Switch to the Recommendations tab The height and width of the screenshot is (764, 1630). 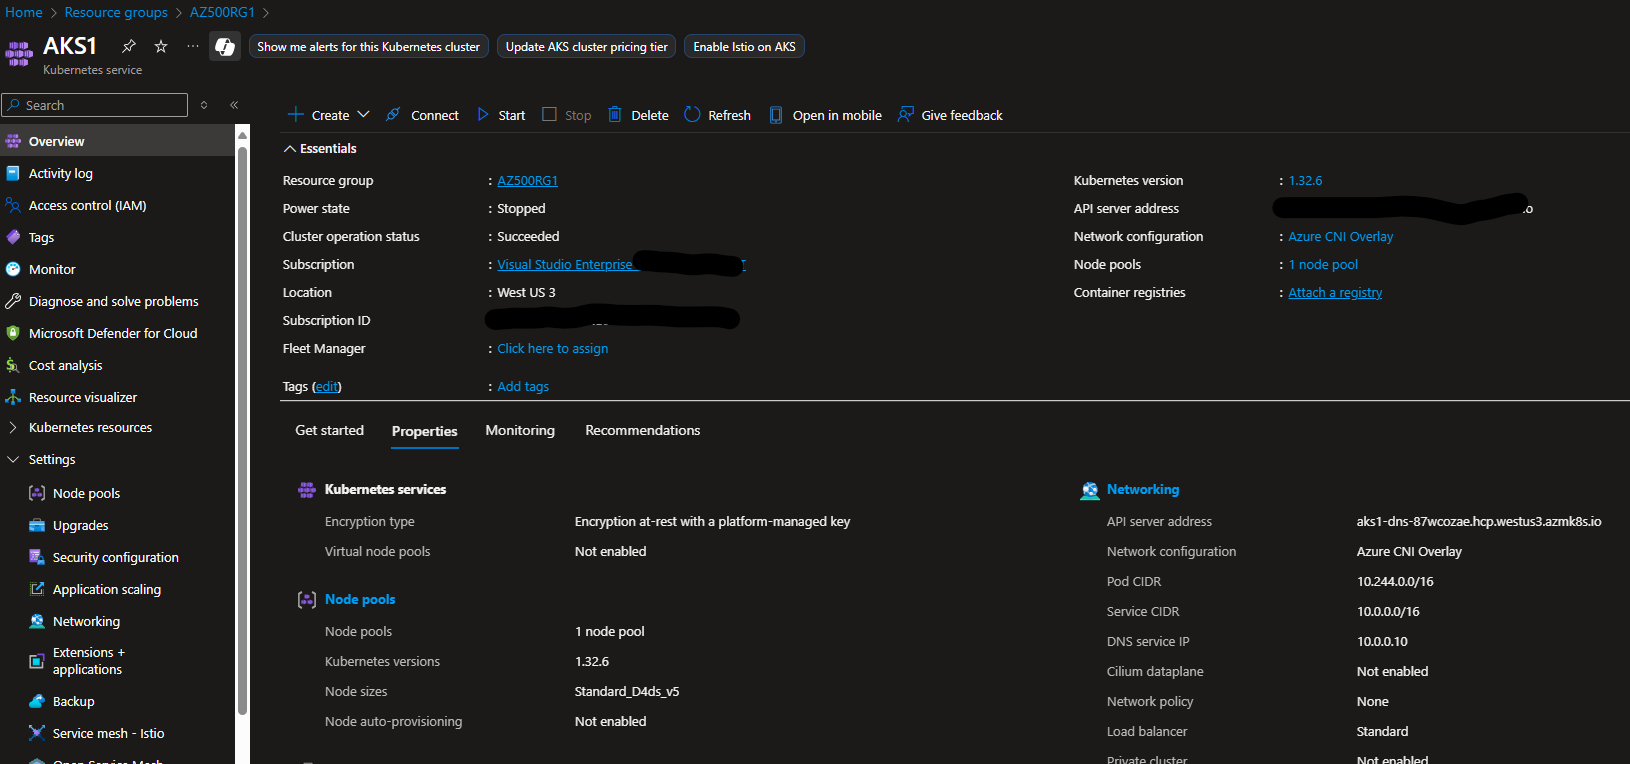click(x=642, y=430)
